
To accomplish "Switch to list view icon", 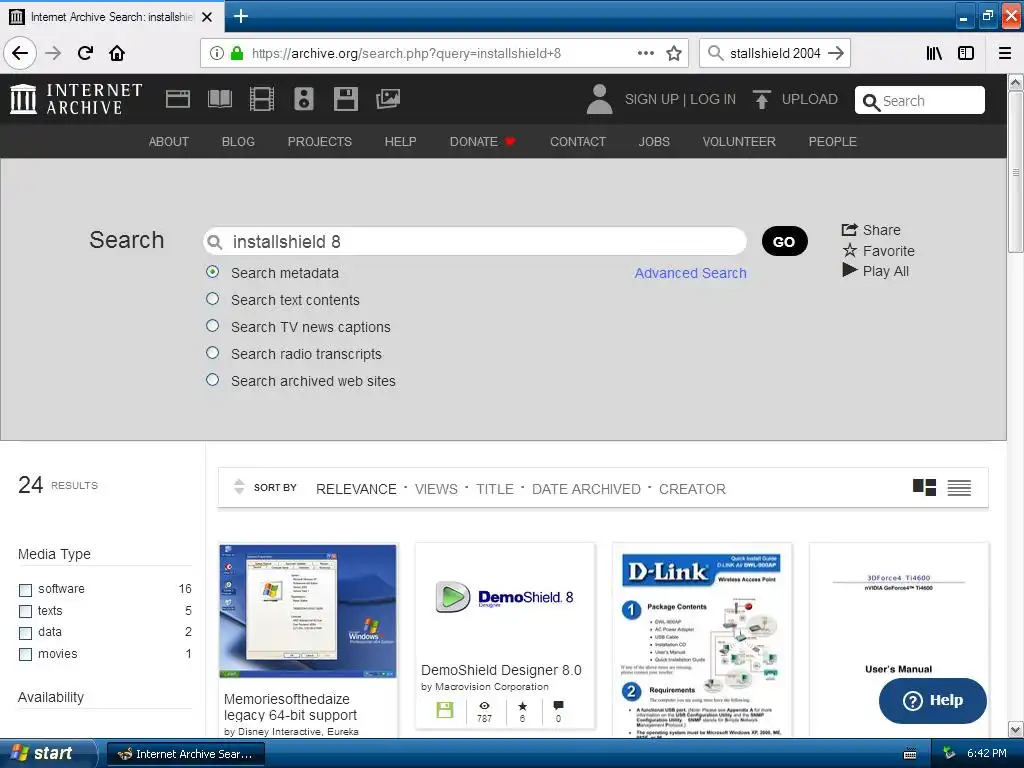I will (x=959, y=487).
